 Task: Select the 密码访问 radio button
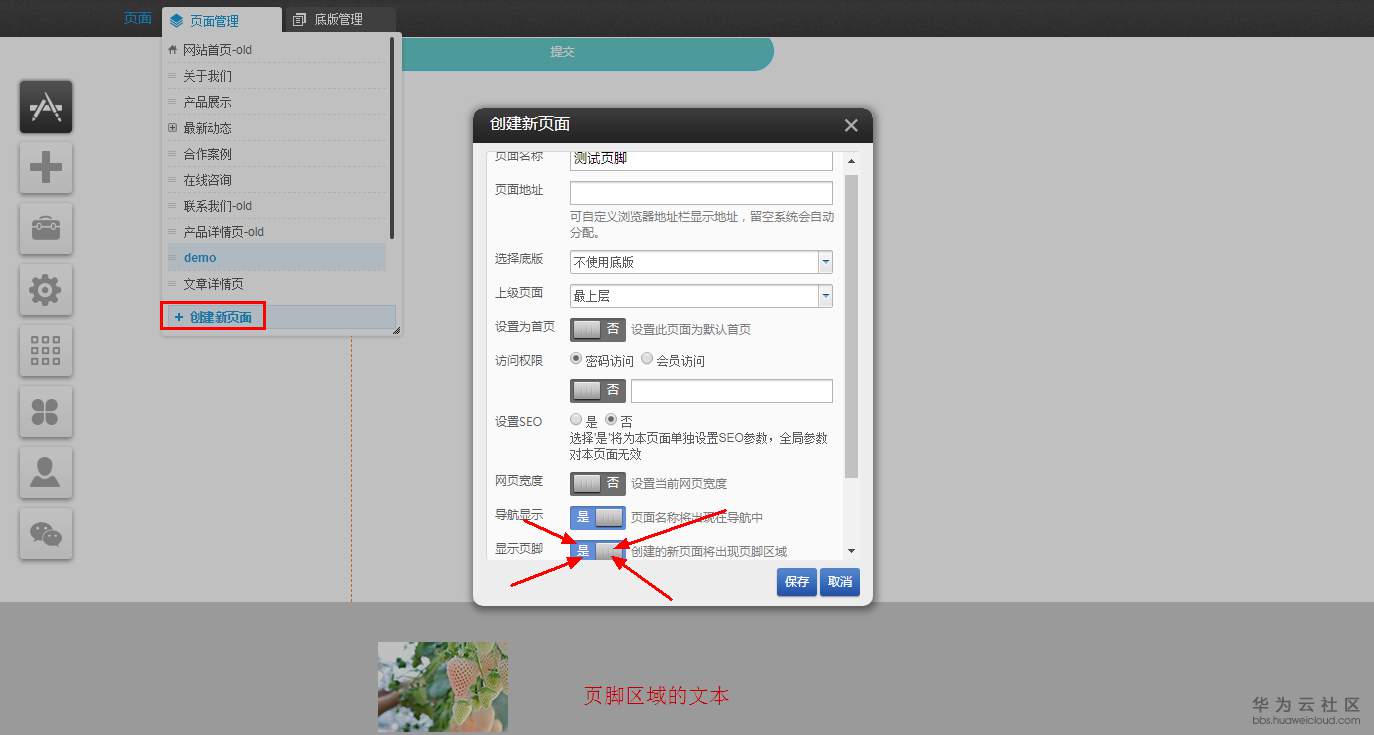point(577,359)
